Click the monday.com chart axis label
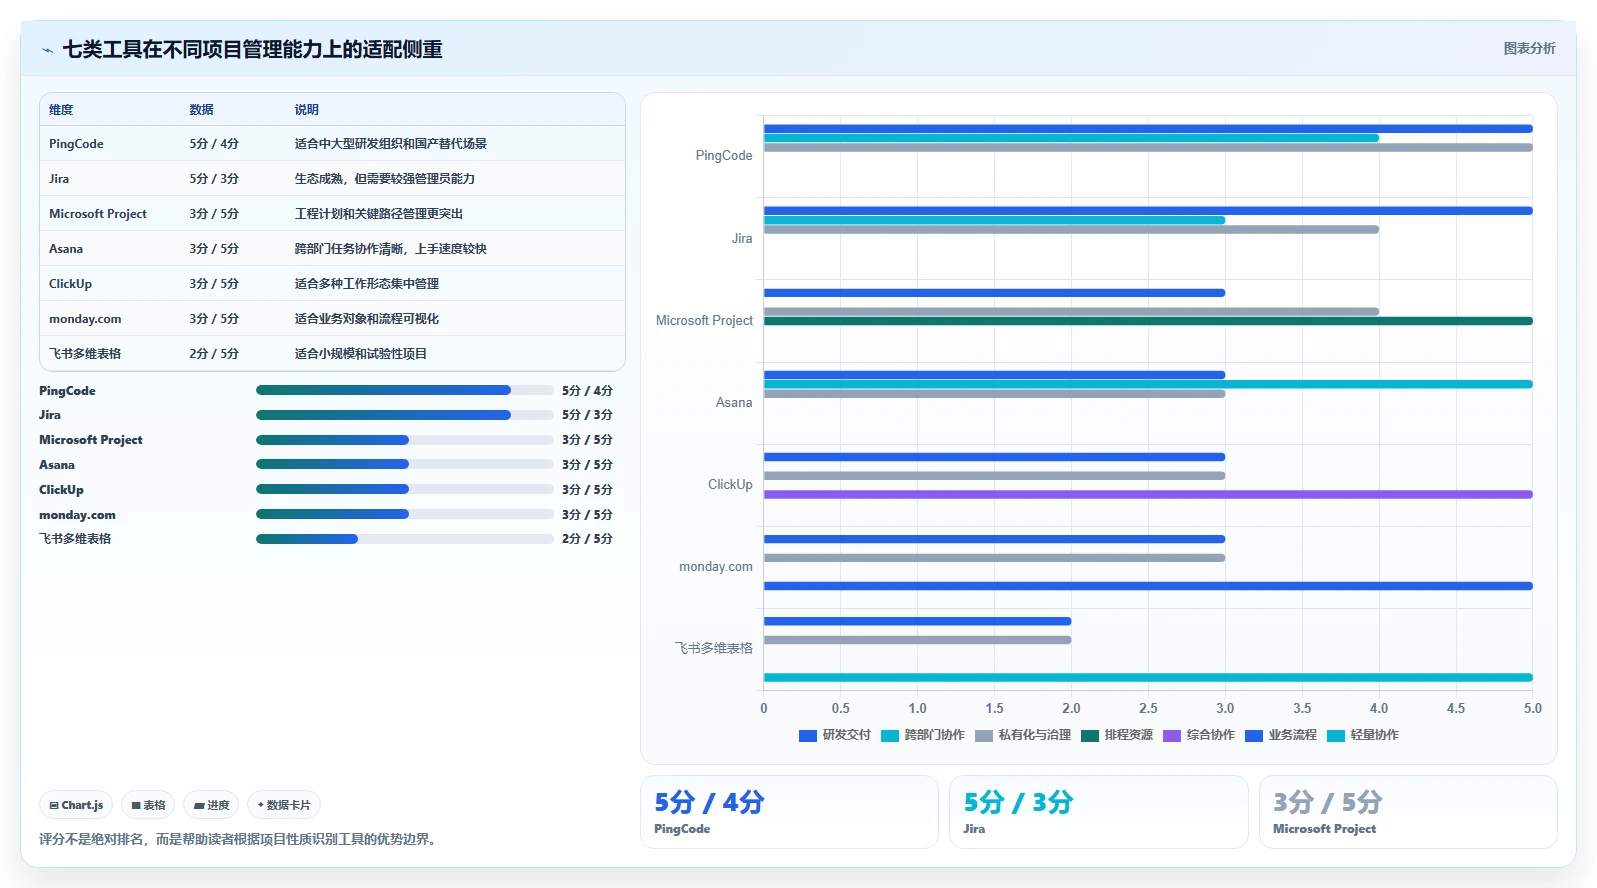The image size is (1597, 888). [716, 567]
